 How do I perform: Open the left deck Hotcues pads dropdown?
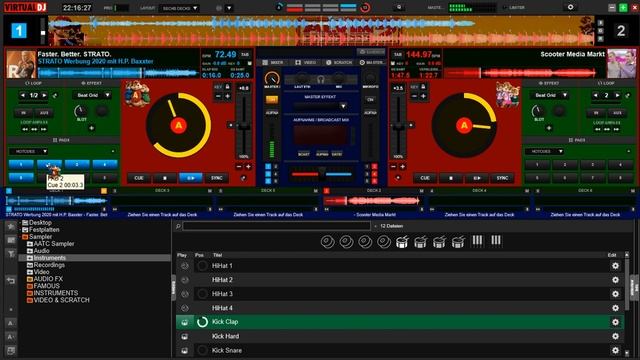pyautogui.click(x=29, y=151)
